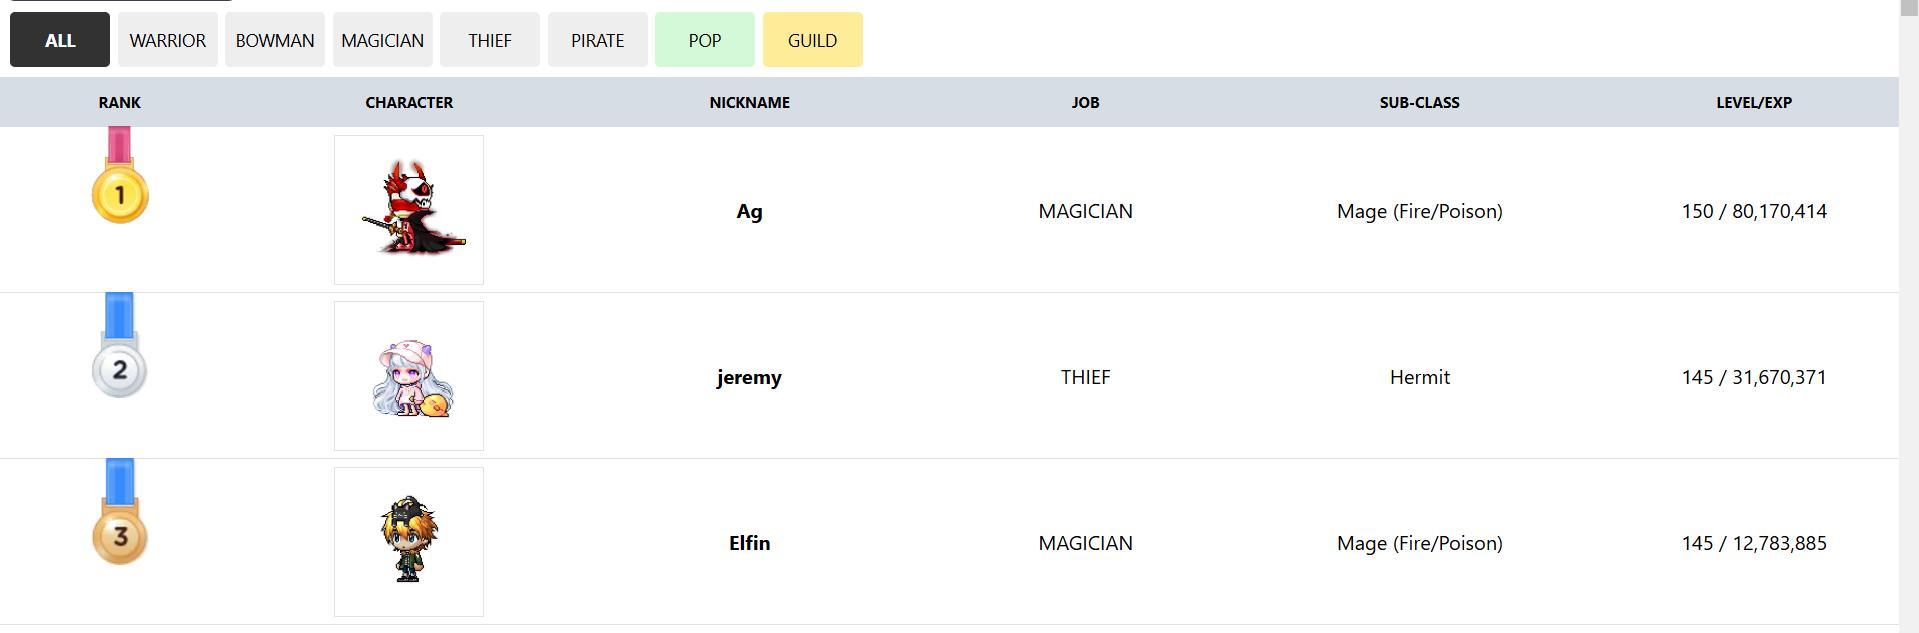Screen dimensions: 1919x633
Task: Click the nickname Elfin
Action: coord(749,543)
